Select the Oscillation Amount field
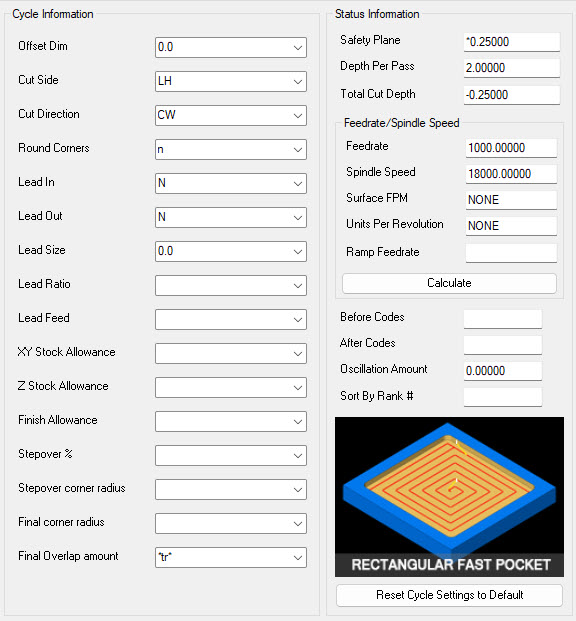This screenshot has height=621, width=576. tap(503, 371)
